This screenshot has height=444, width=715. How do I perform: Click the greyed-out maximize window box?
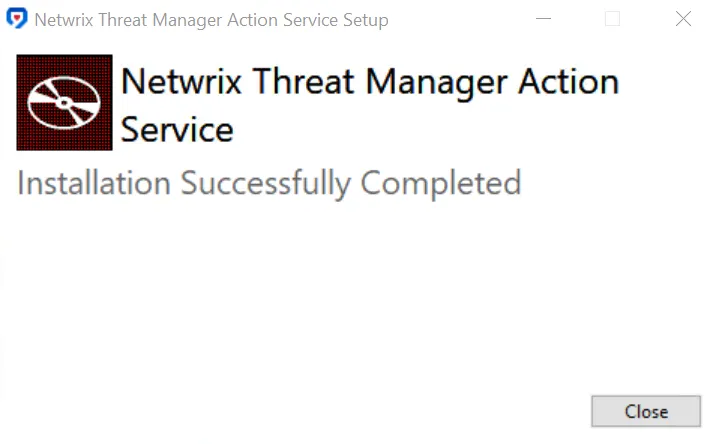(x=612, y=19)
